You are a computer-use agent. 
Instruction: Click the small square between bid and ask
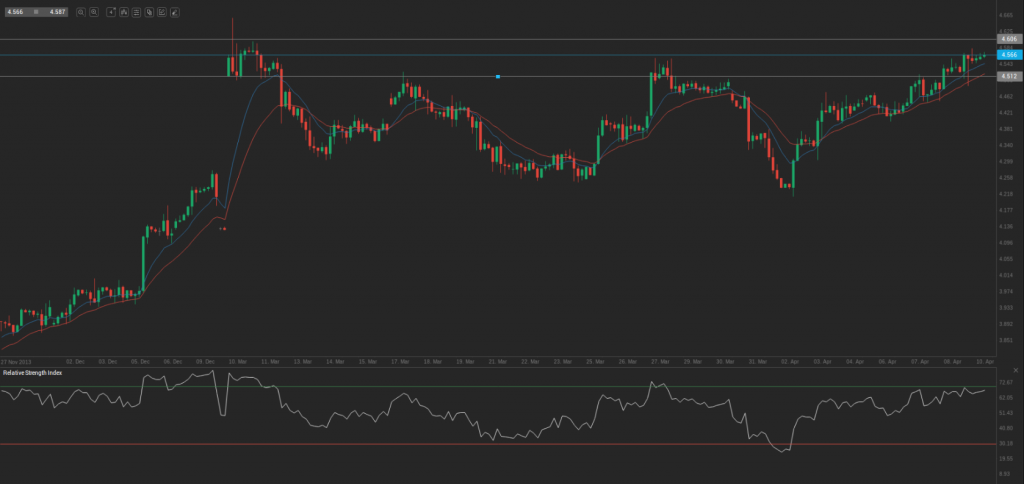pyautogui.click(x=37, y=12)
